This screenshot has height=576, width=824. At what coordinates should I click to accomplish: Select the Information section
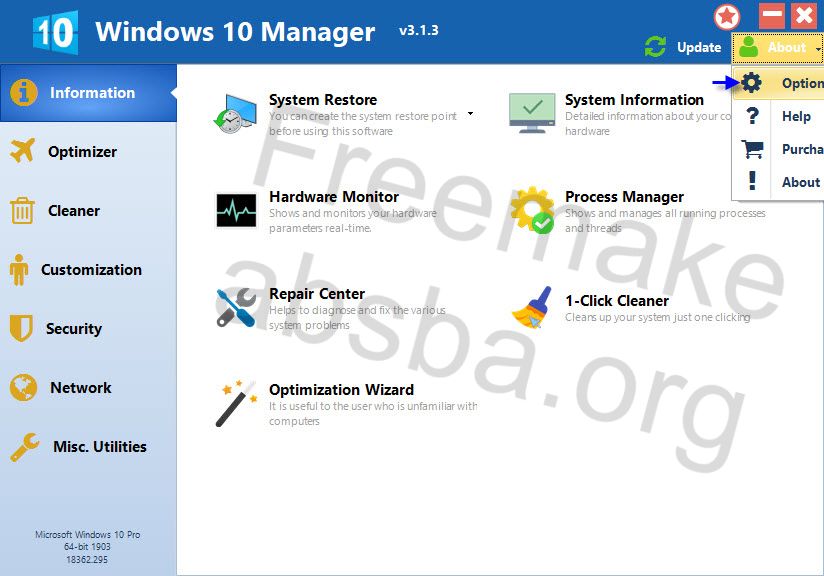(x=88, y=93)
